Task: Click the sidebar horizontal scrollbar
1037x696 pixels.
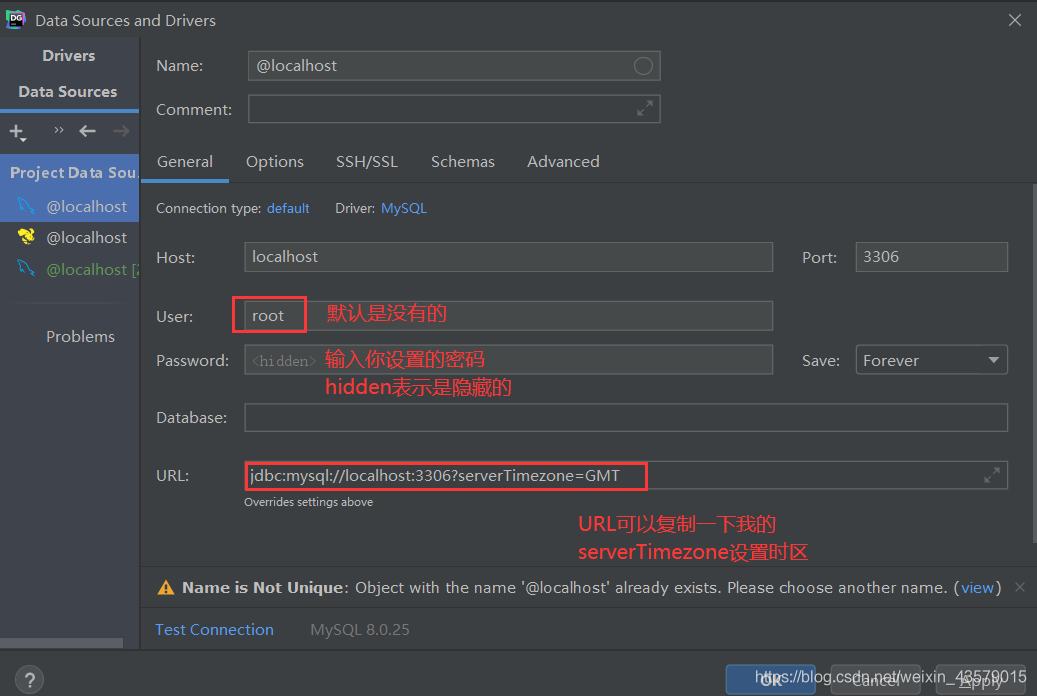Action: 62,643
